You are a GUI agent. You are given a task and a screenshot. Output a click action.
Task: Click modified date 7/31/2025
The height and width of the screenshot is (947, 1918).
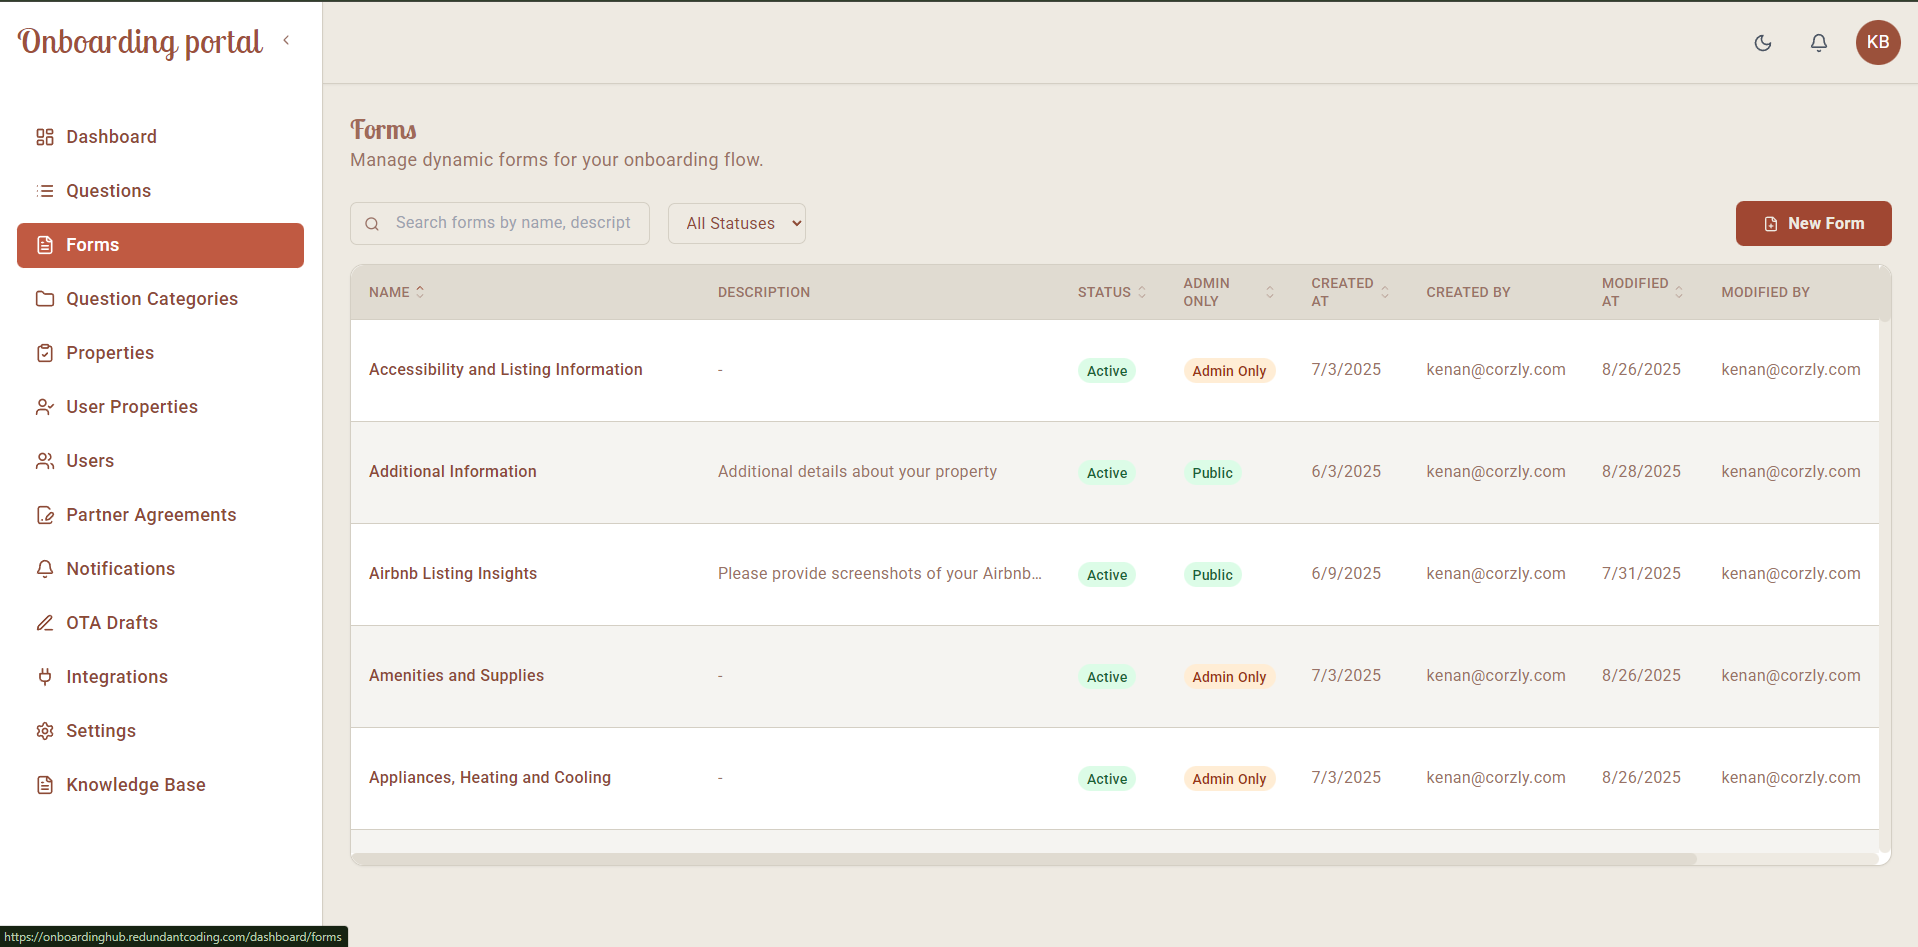pos(1641,574)
